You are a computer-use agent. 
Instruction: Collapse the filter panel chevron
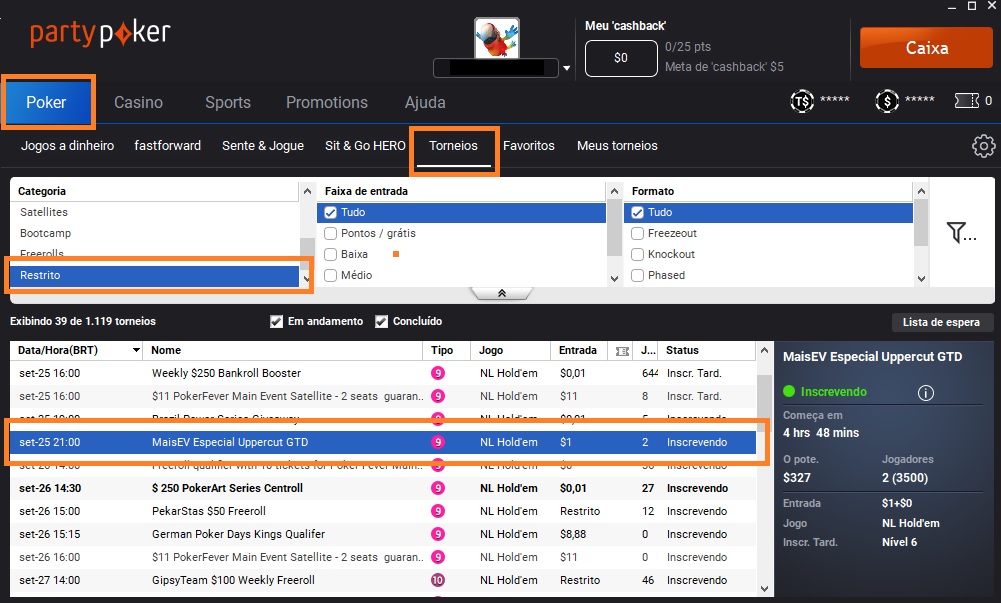pyautogui.click(x=501, y=293)
